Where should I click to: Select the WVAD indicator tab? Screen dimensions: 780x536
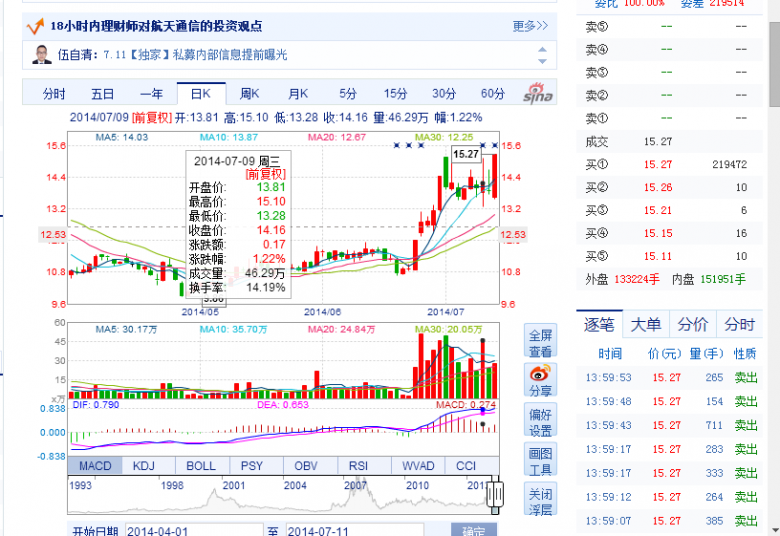[x=418, y=466]
